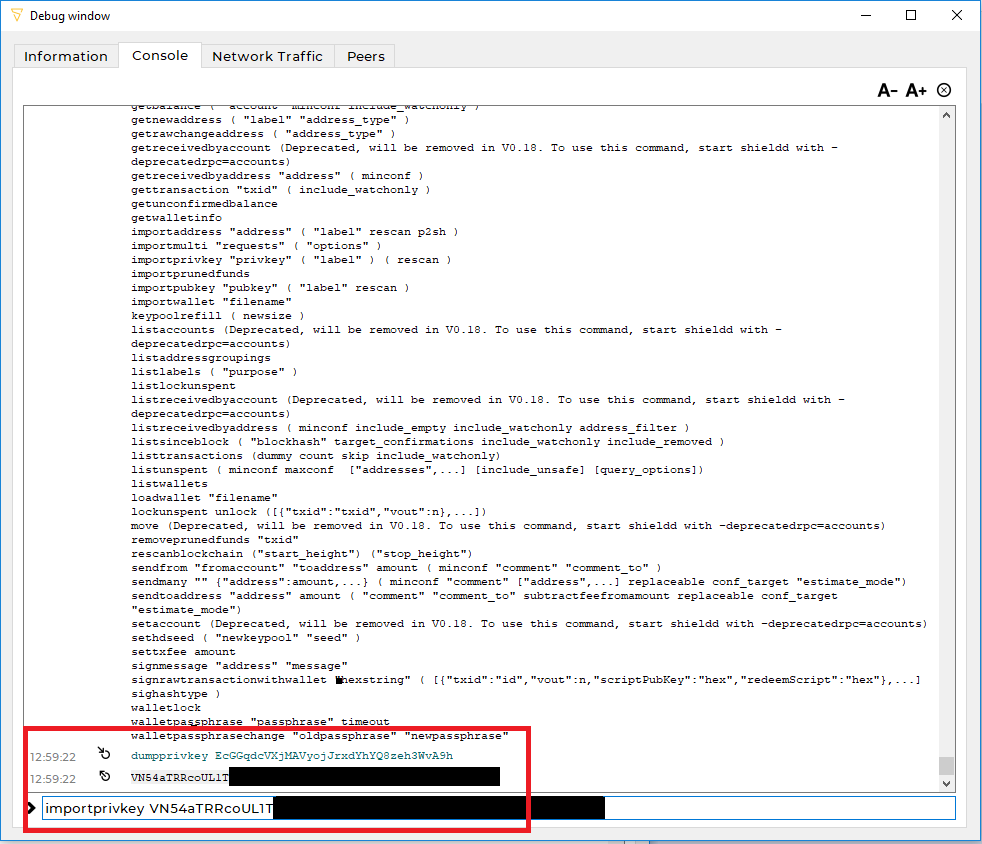Click the 'signmessage "address" "message"' line
The width and height of the screenshot is (982, 844).
tap(239, 666)
